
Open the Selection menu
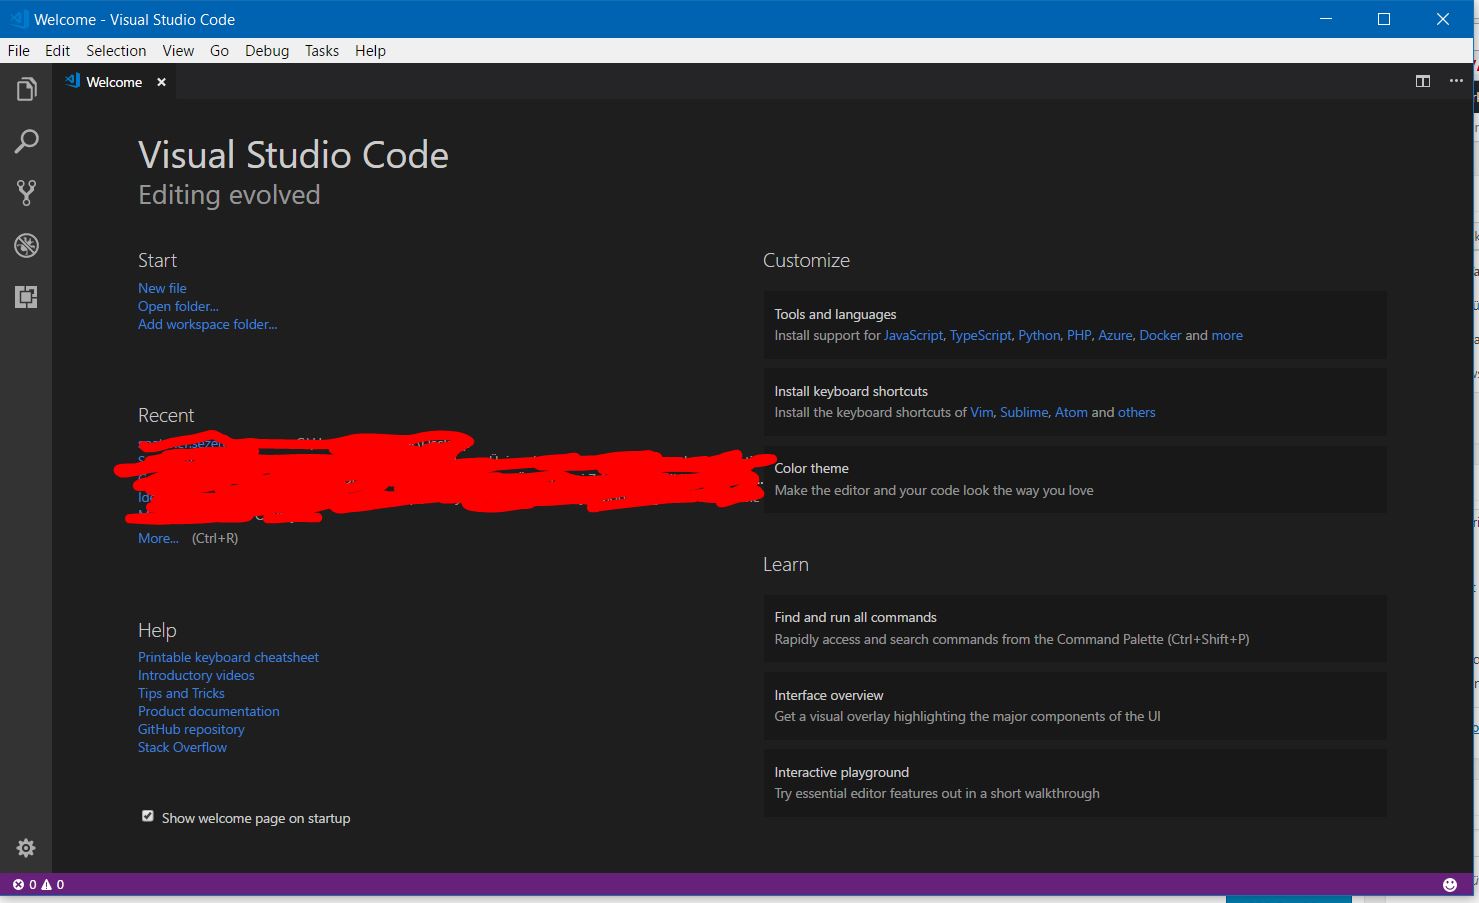pos(116,51)
